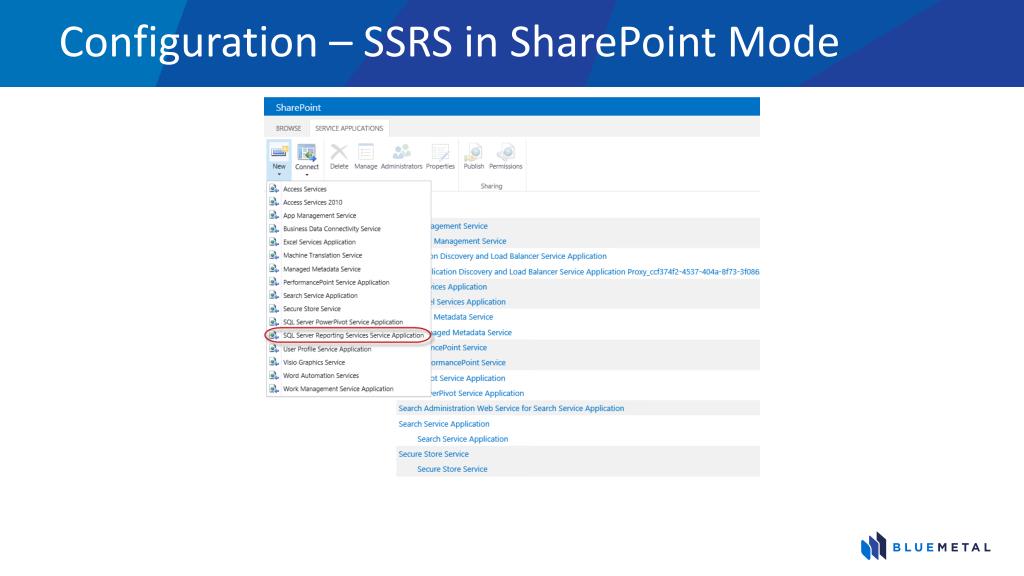The image size is (1024, 576).
Task: Click the icon beside Visio Graphics Service
Action: coord(274,362)
